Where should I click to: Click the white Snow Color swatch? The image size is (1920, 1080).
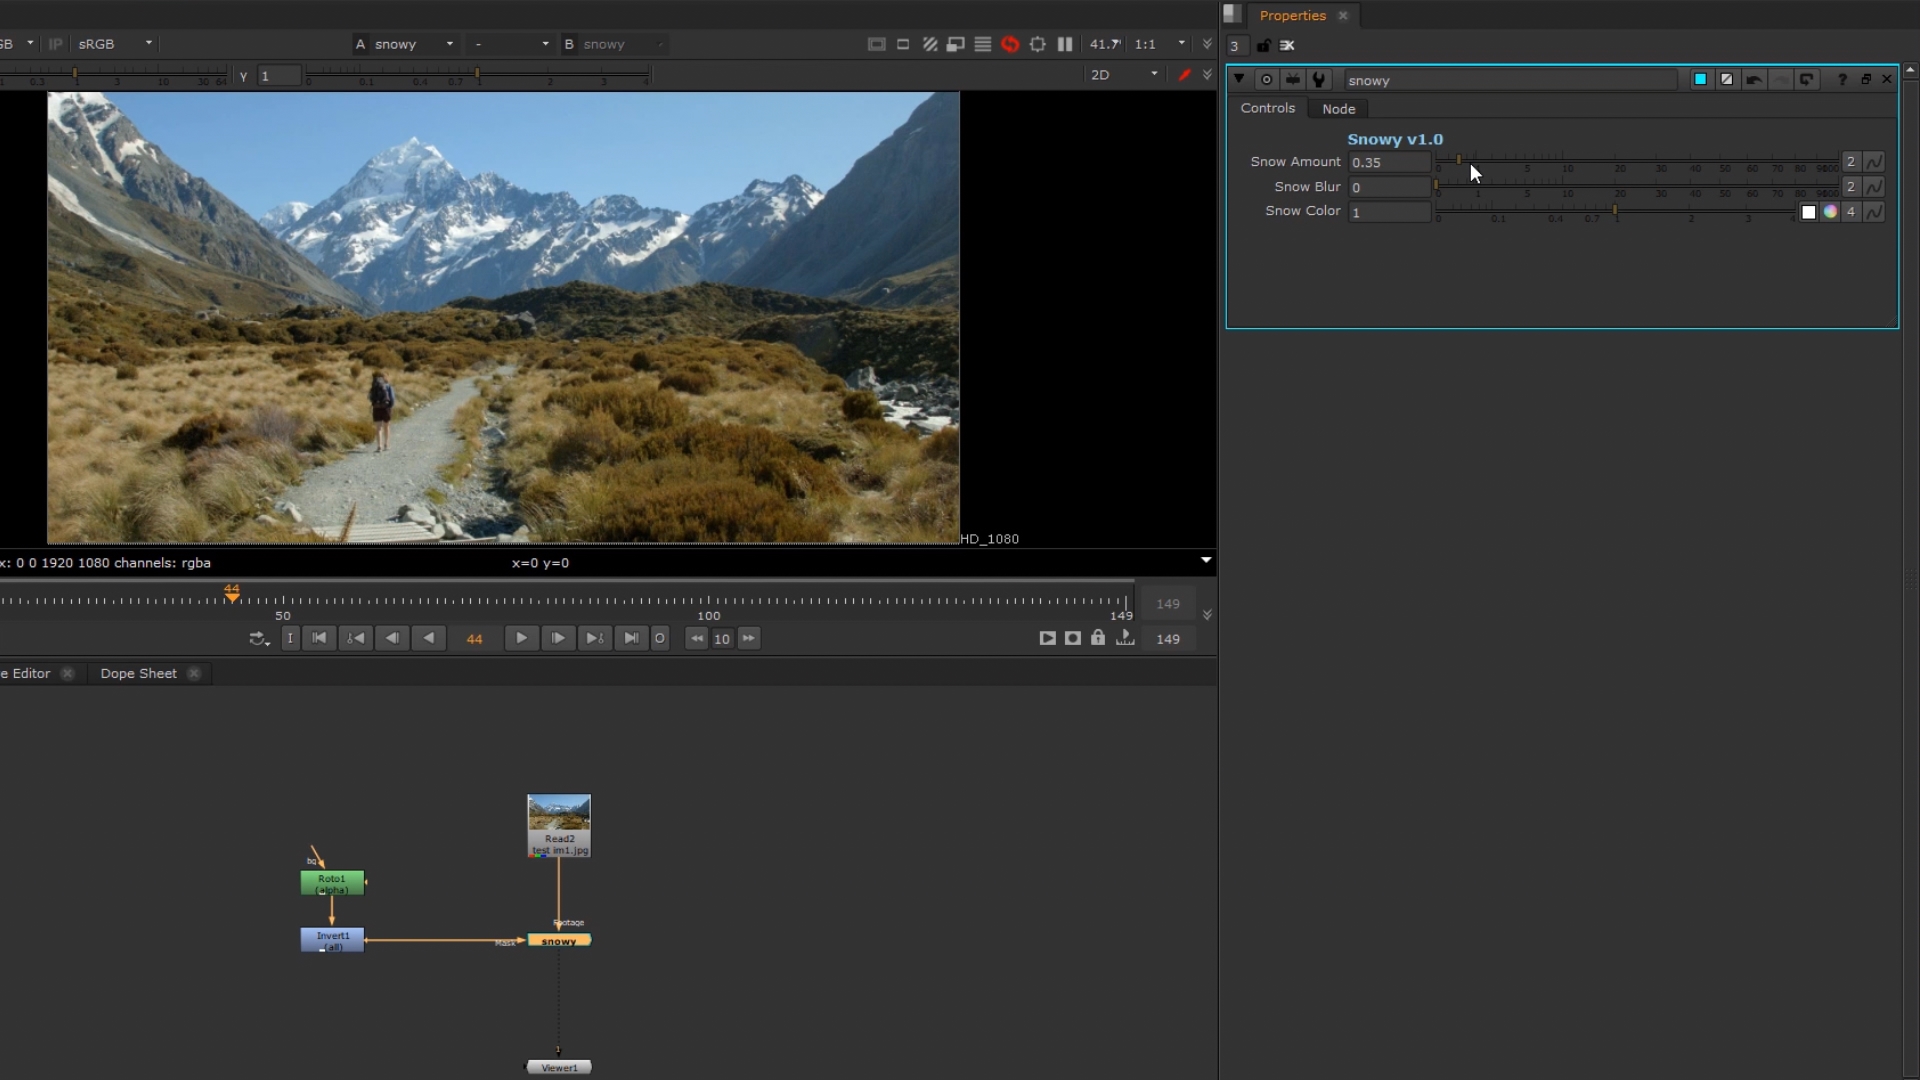coord(1808,212)
